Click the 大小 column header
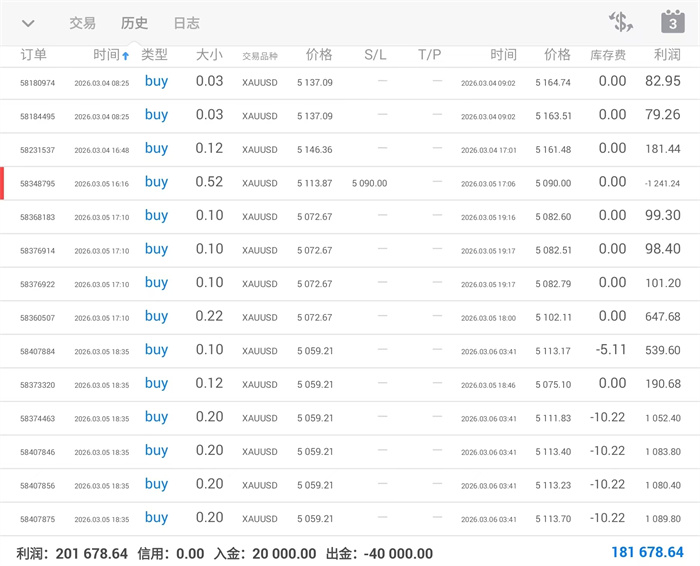Viewport: 700px width, 566px height. point(209,55)
